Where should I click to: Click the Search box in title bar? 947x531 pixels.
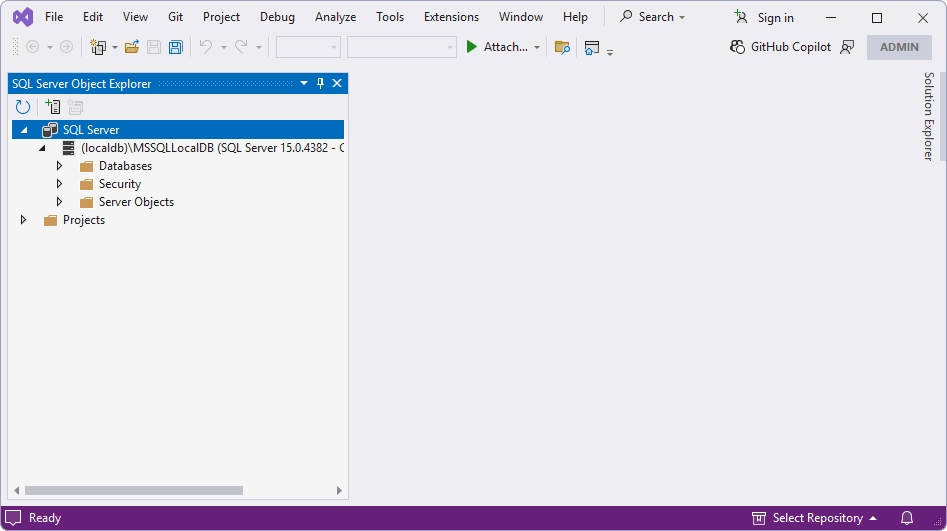(x=652, y=17)
